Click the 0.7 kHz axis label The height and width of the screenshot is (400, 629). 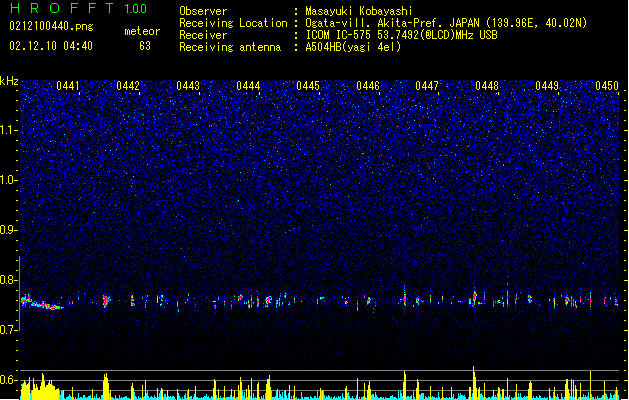9,329
